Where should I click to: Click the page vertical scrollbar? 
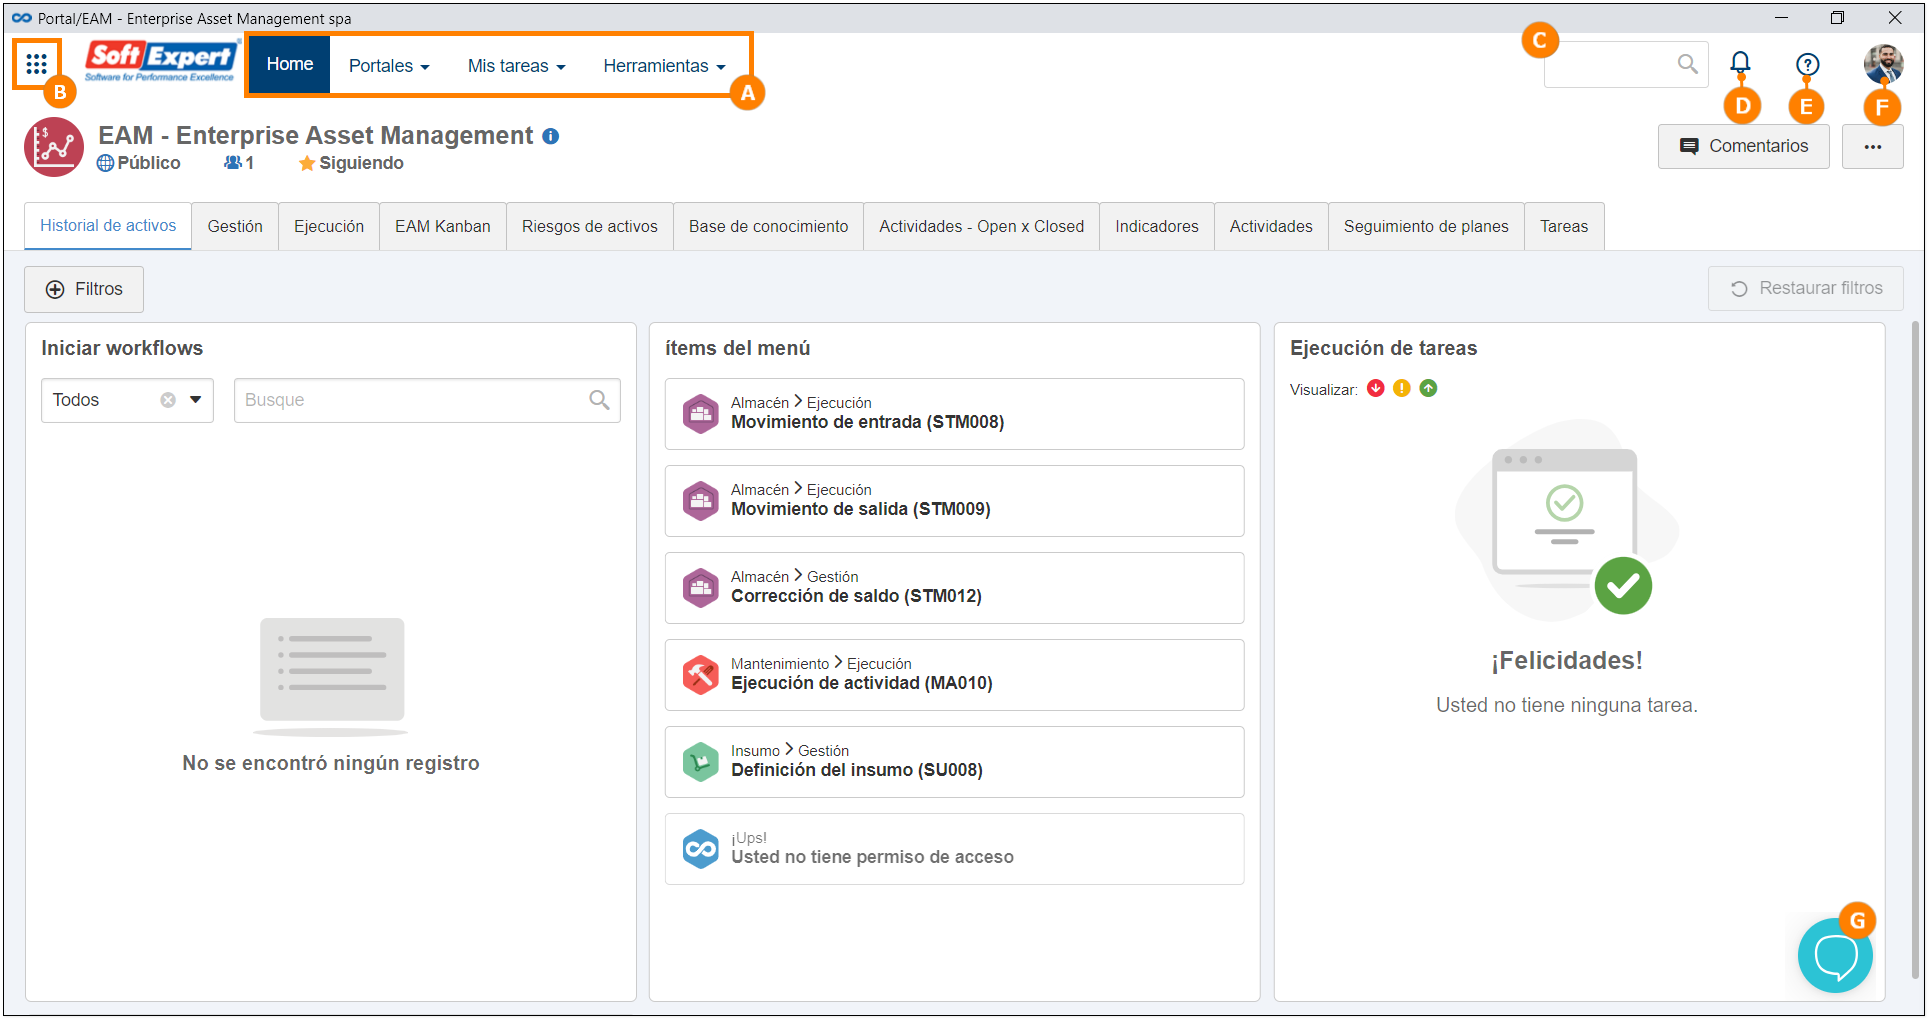(1916, 650)
